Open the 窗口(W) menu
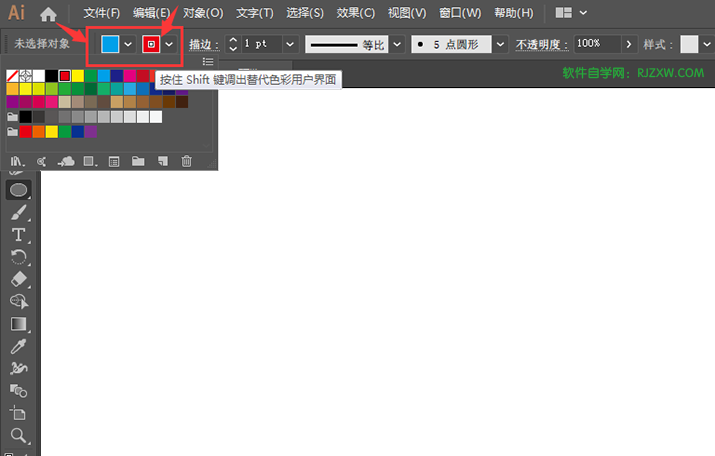Viewport: 715px width, 456px height. point(460,13)
